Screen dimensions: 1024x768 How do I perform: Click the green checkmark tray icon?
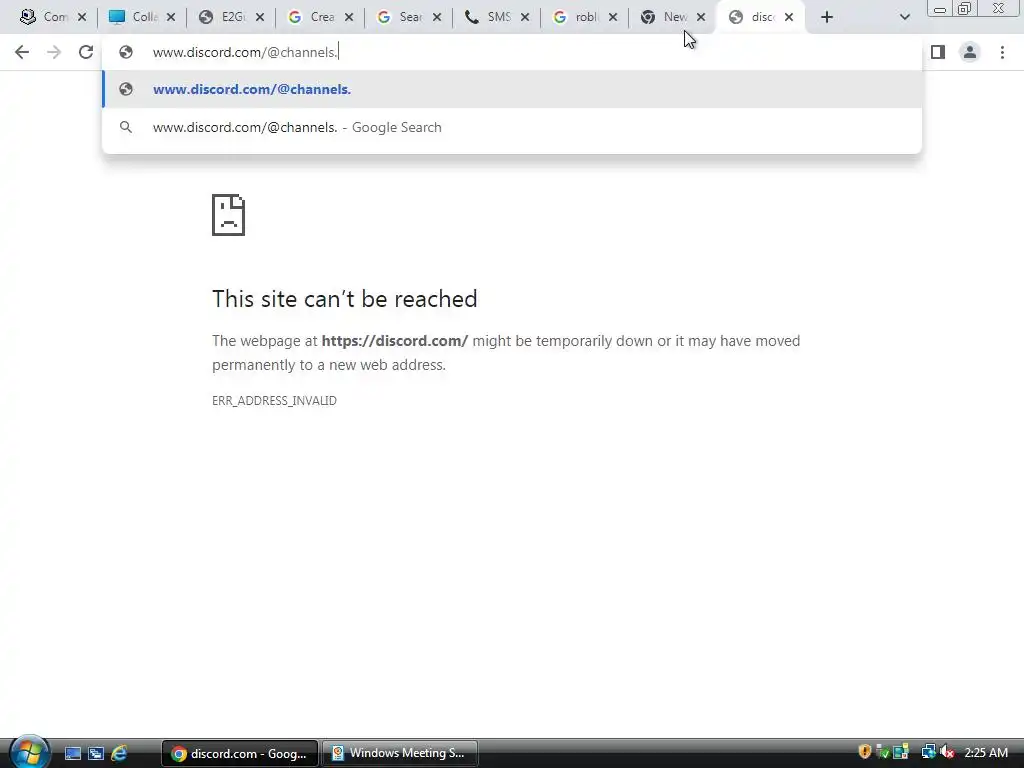coord(882,752)
